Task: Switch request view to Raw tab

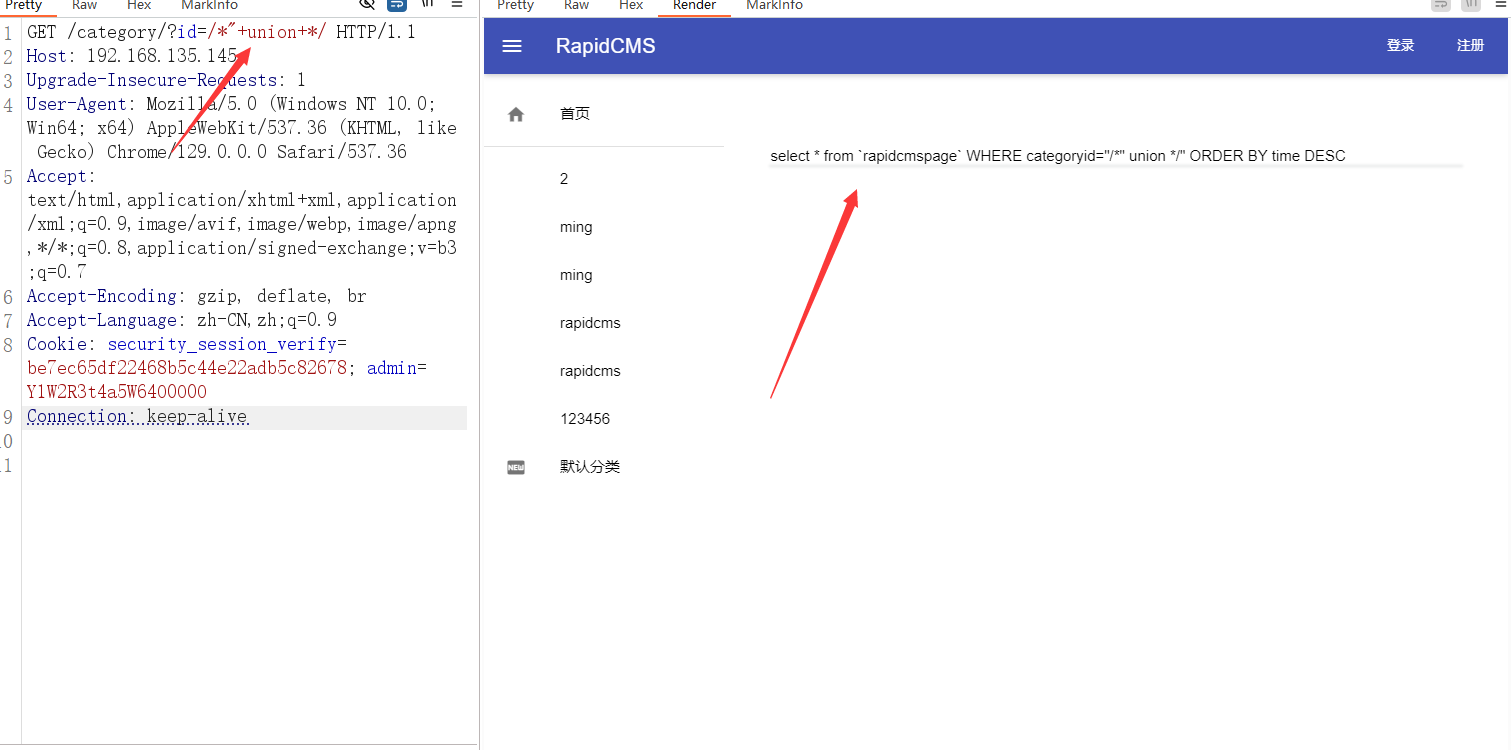Action: 85,5
